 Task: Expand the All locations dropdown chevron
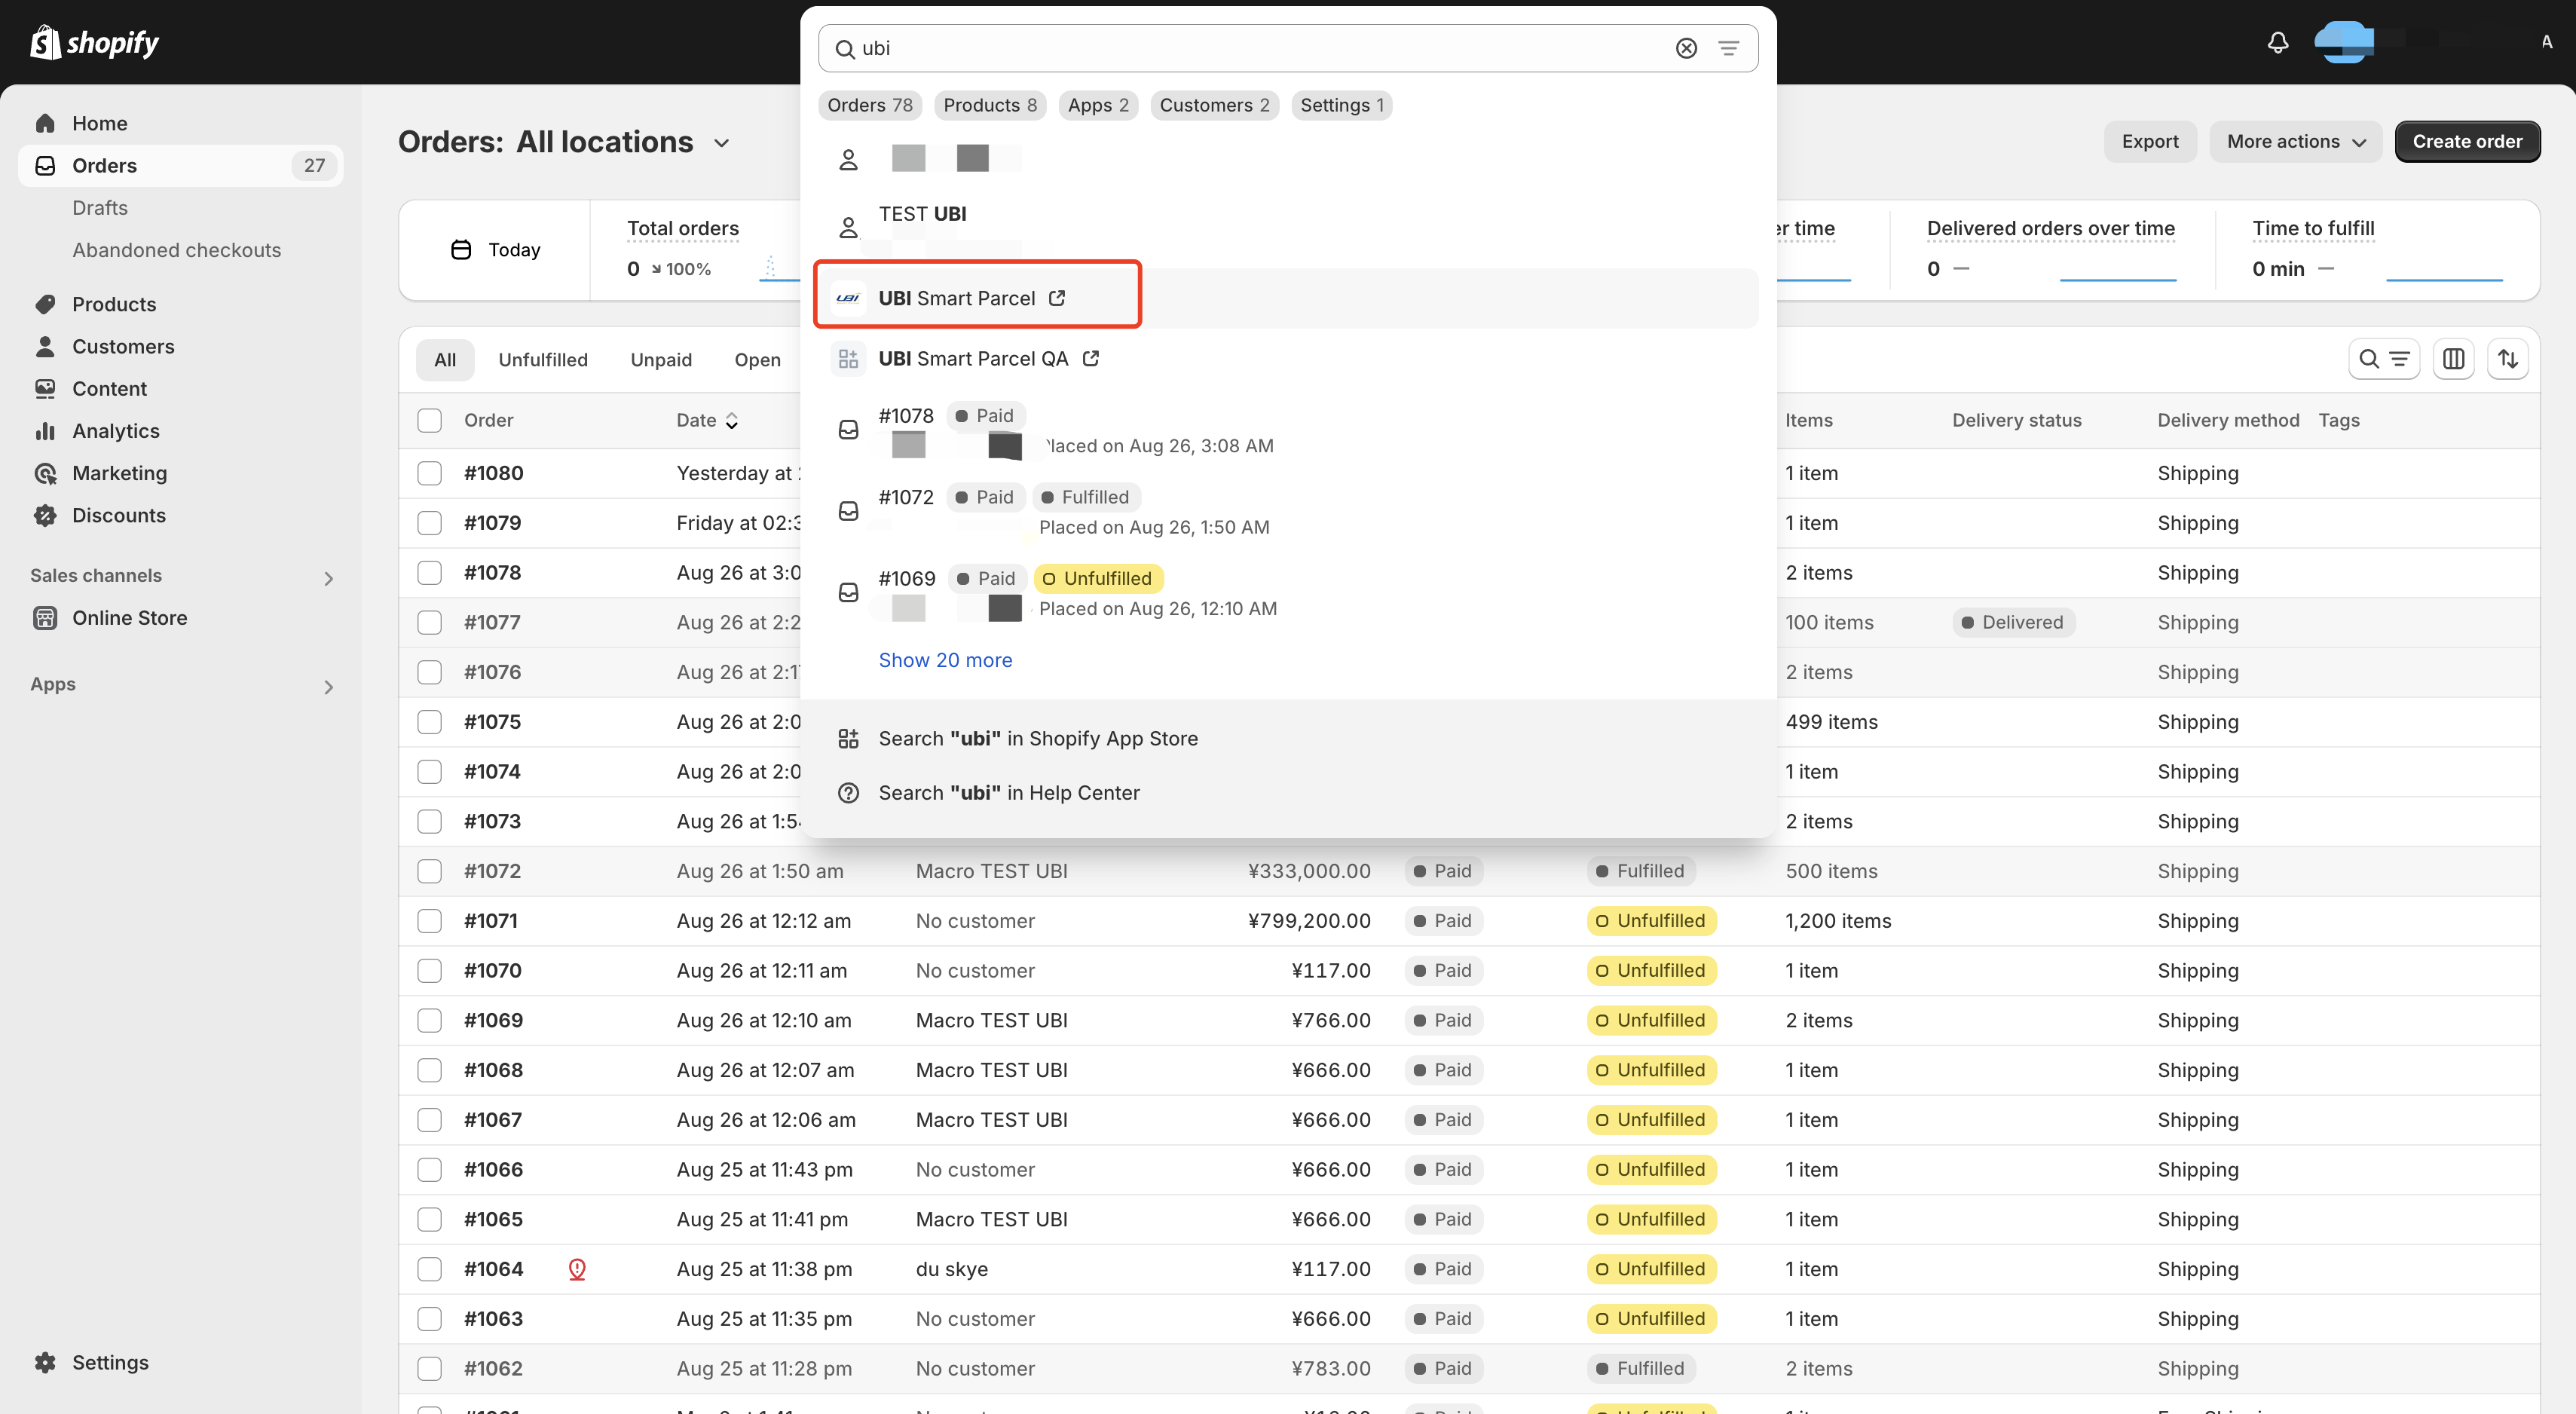(x=721, y=143)
